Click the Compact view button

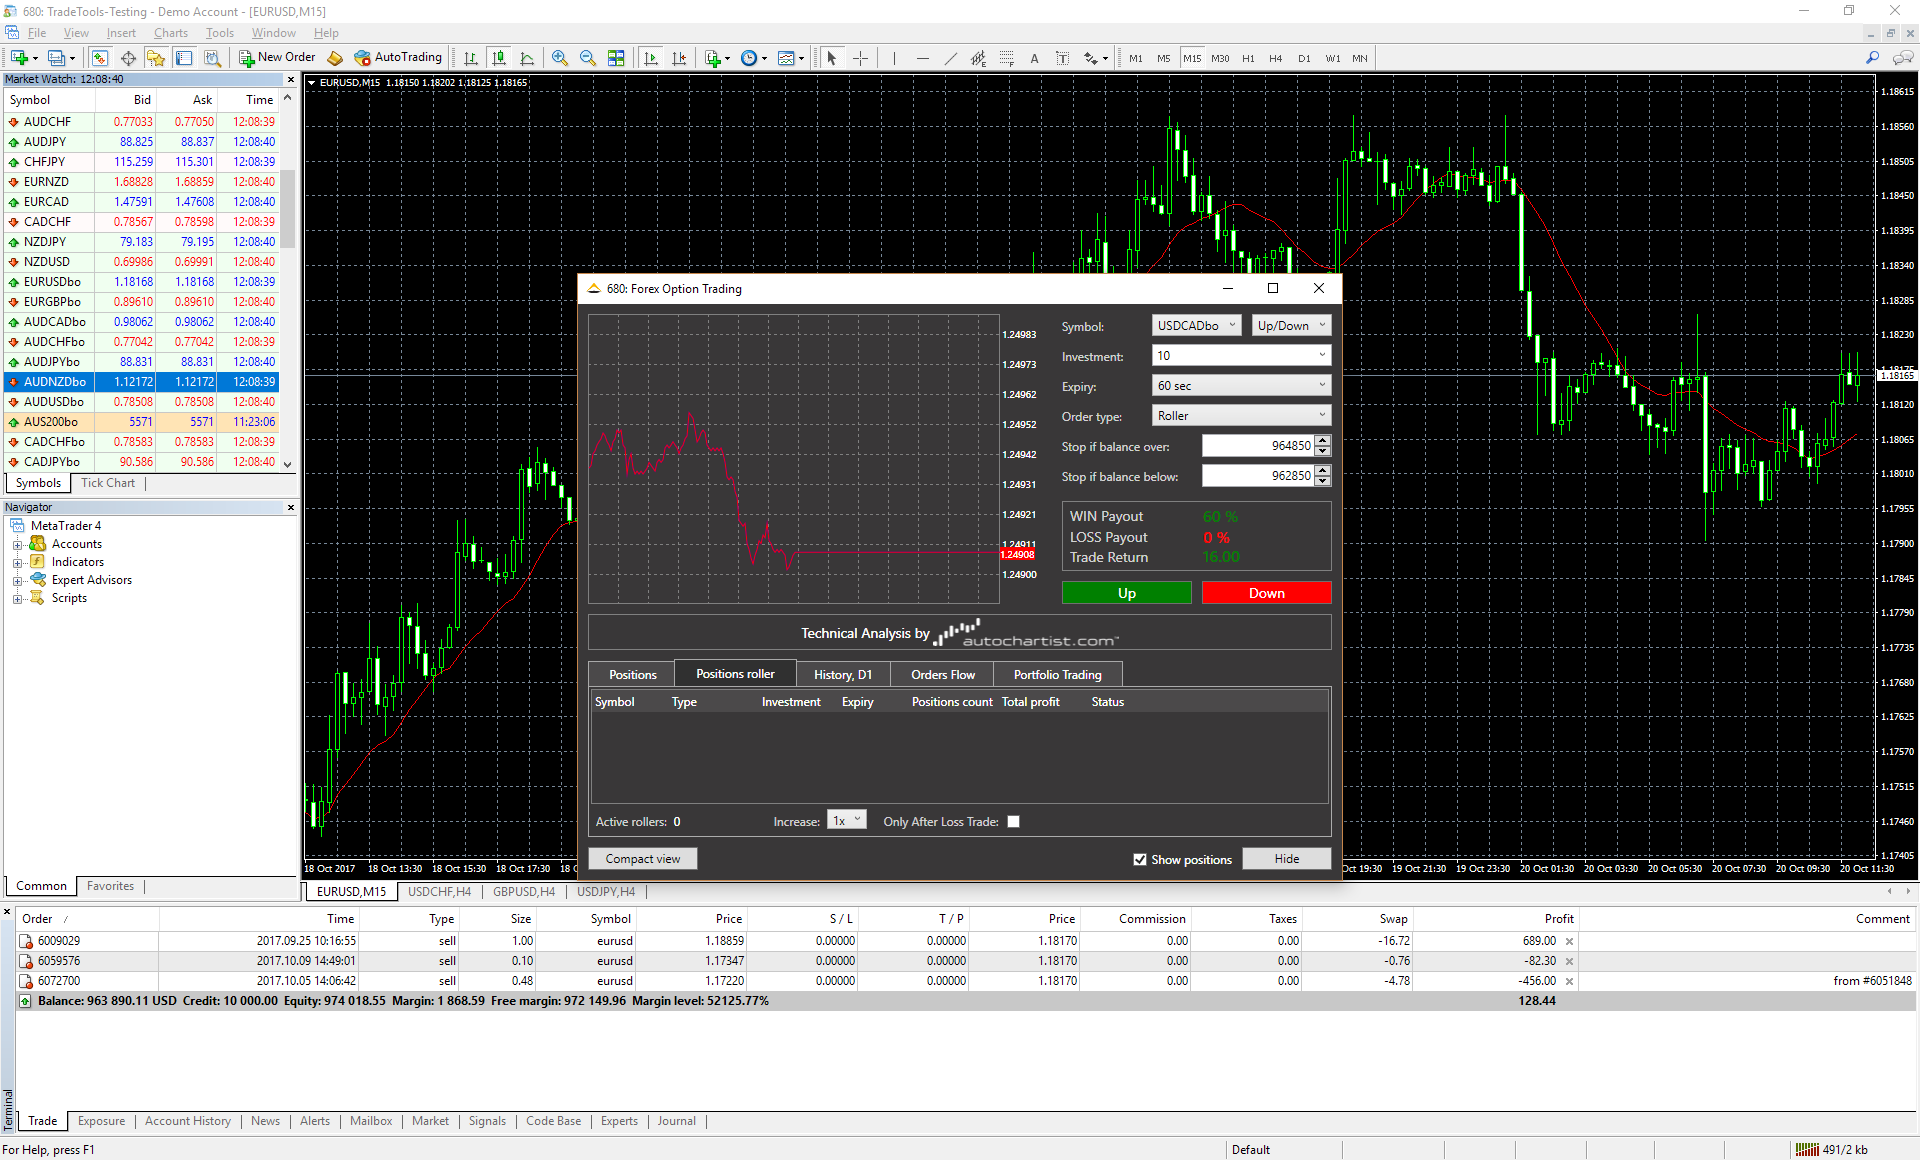[x=642, y=859]
